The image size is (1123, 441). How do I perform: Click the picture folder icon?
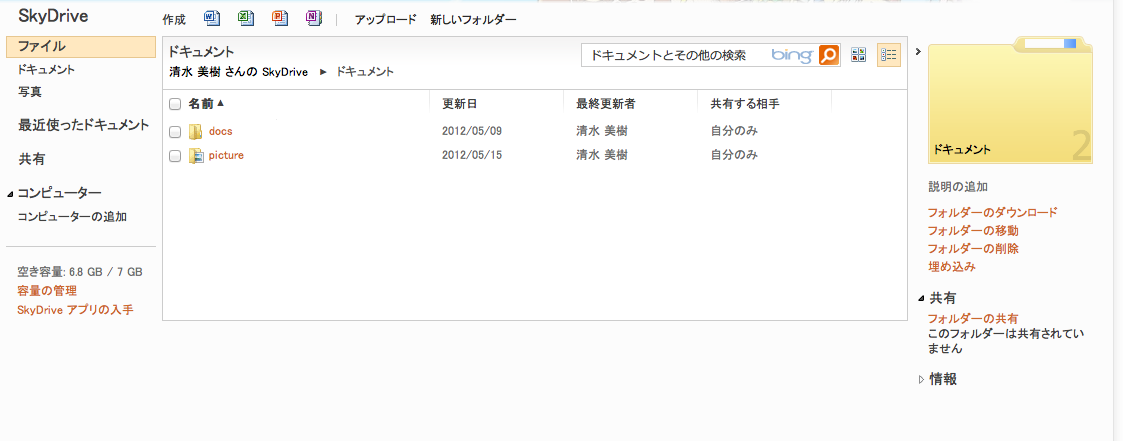tap(196, 155)
